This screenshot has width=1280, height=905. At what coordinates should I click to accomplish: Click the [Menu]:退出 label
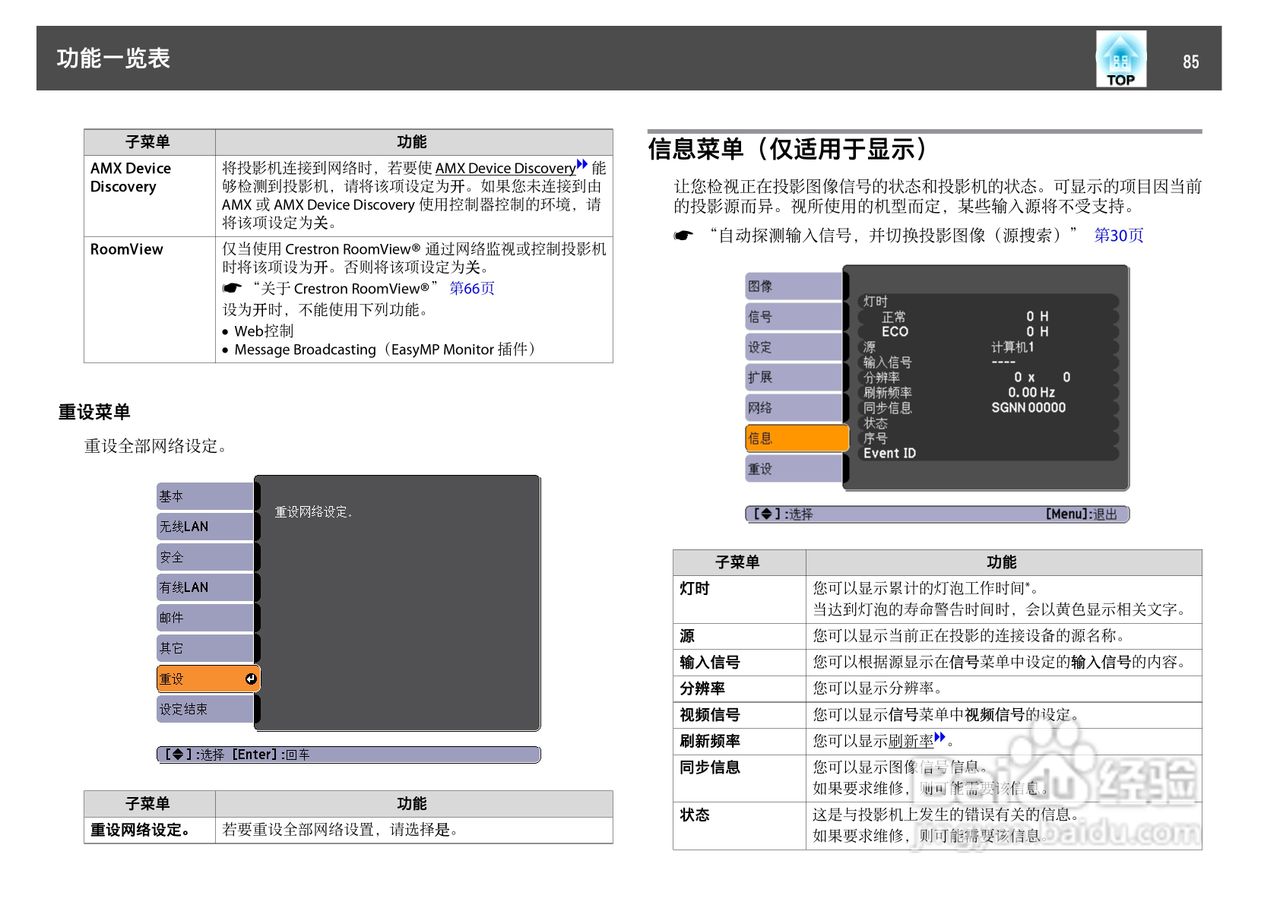point(1081,514)
